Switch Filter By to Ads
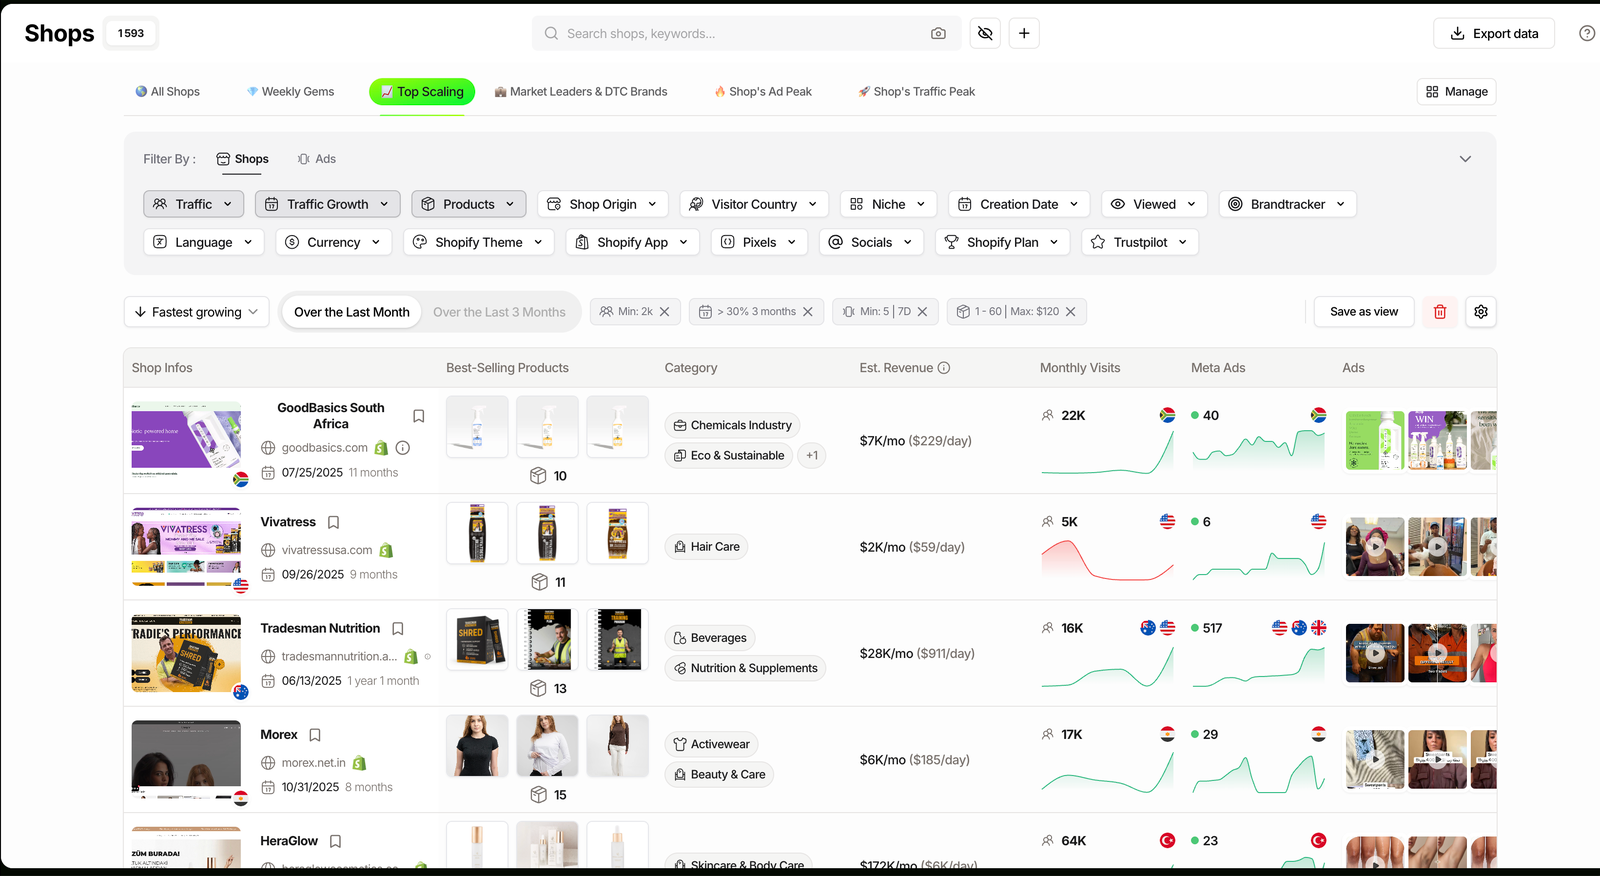 tap(317, 159)
